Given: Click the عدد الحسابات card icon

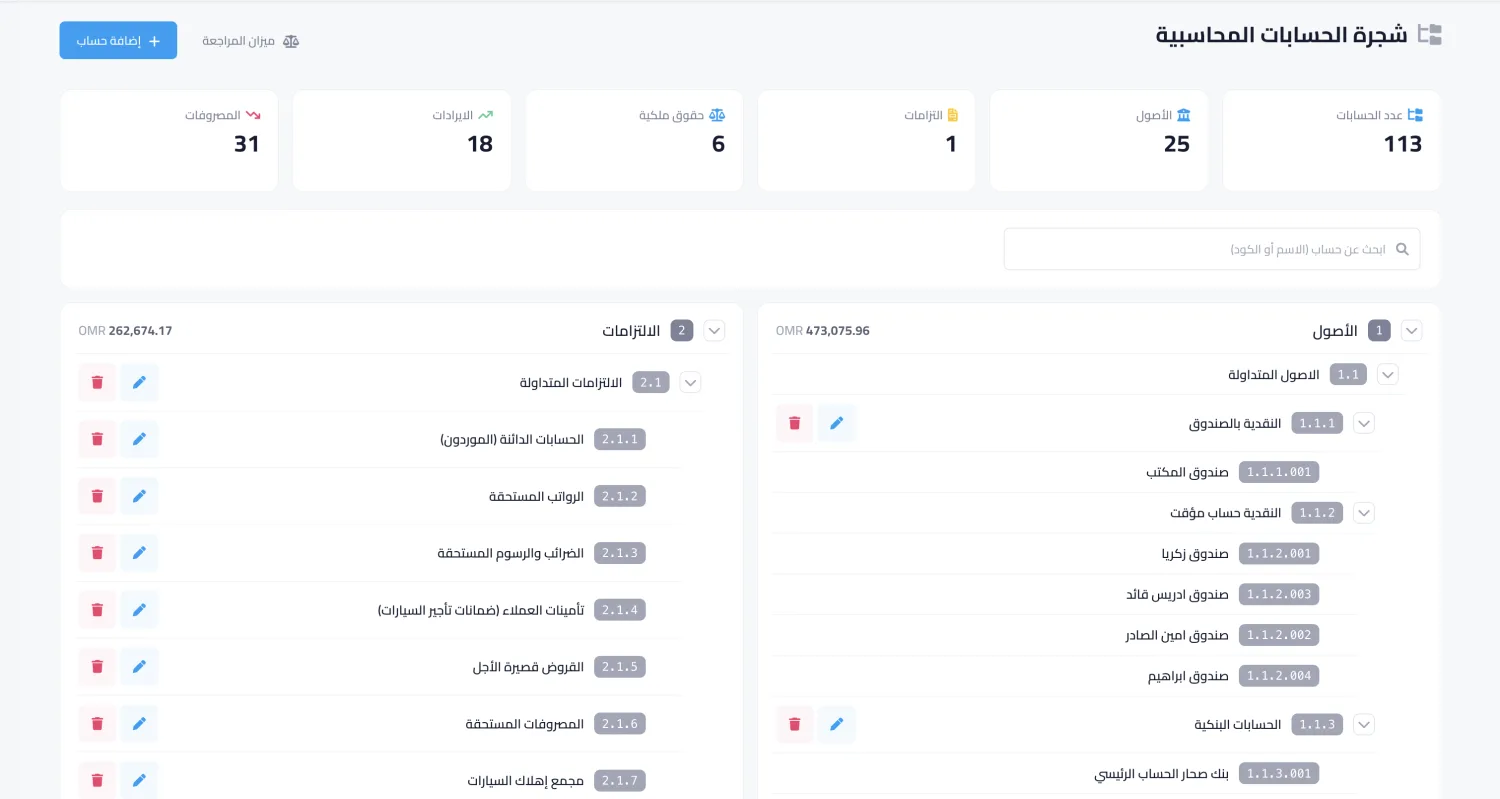Looking at the screenshot, I should pos(1415,115).
